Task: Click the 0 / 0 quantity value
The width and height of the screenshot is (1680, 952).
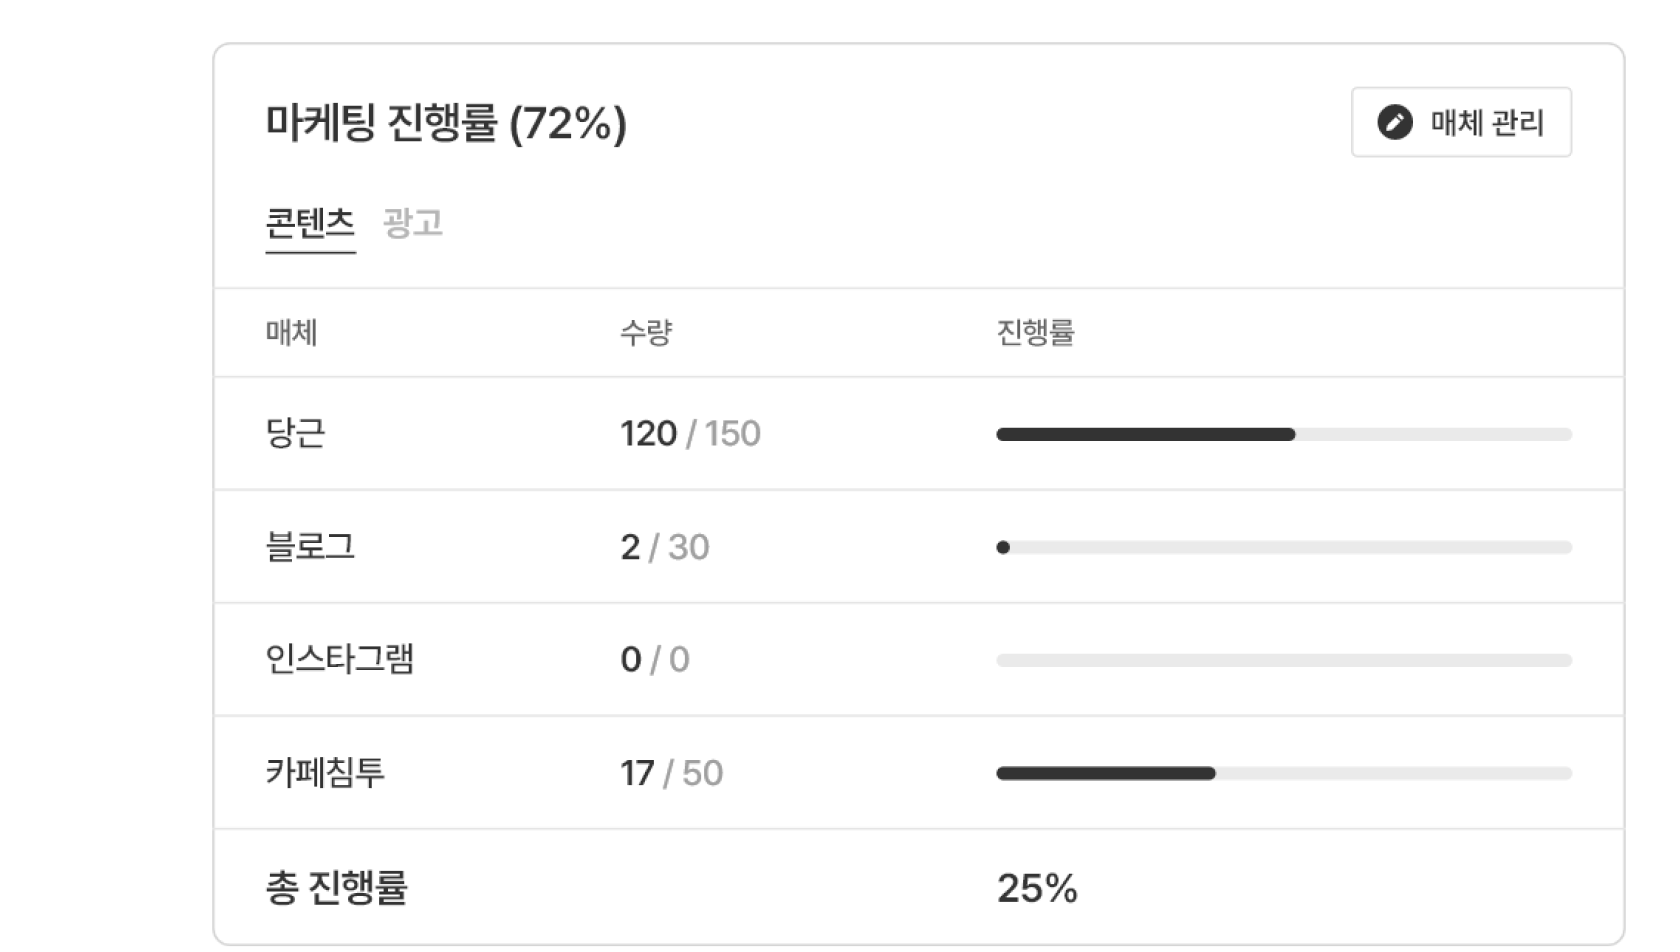Action: (655, 660)
